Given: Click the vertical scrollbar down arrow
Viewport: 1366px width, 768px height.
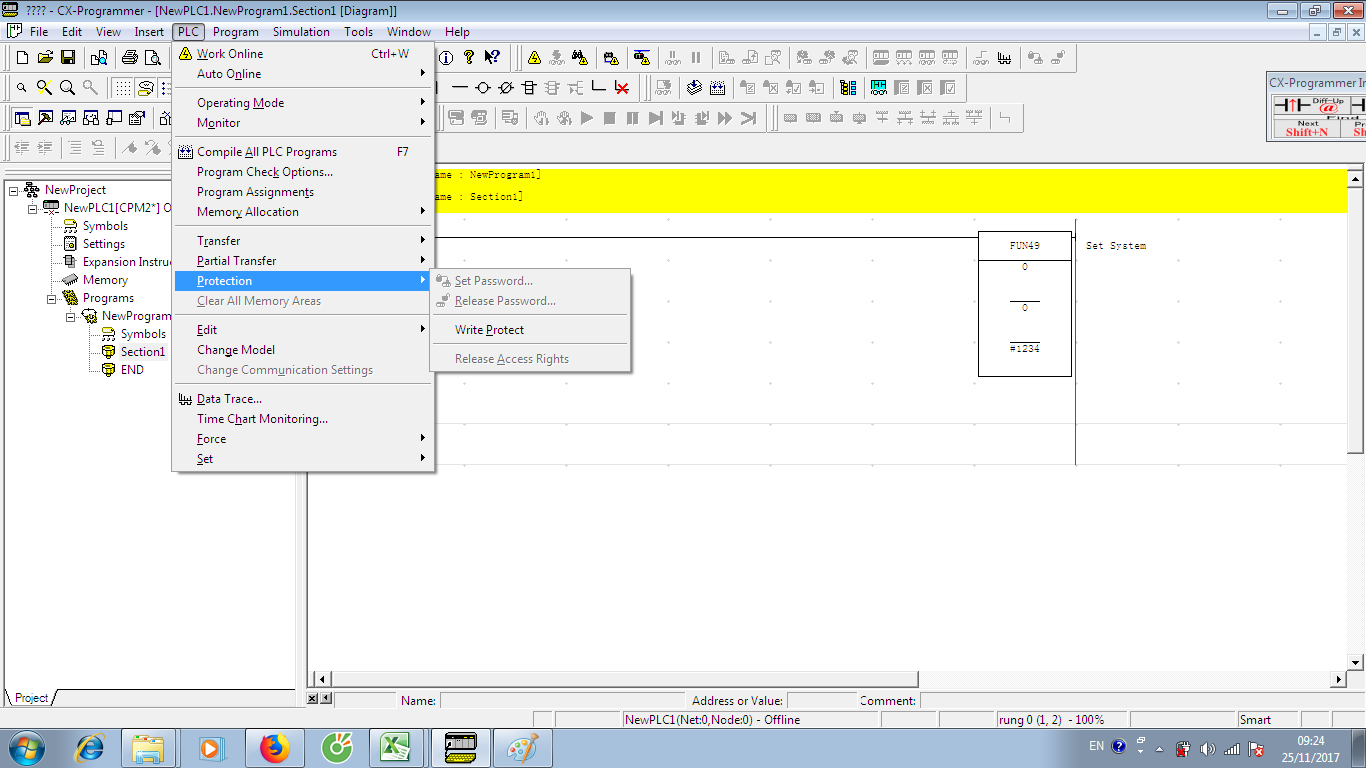Looking at the screenshot, I should tap(1356, 662).
